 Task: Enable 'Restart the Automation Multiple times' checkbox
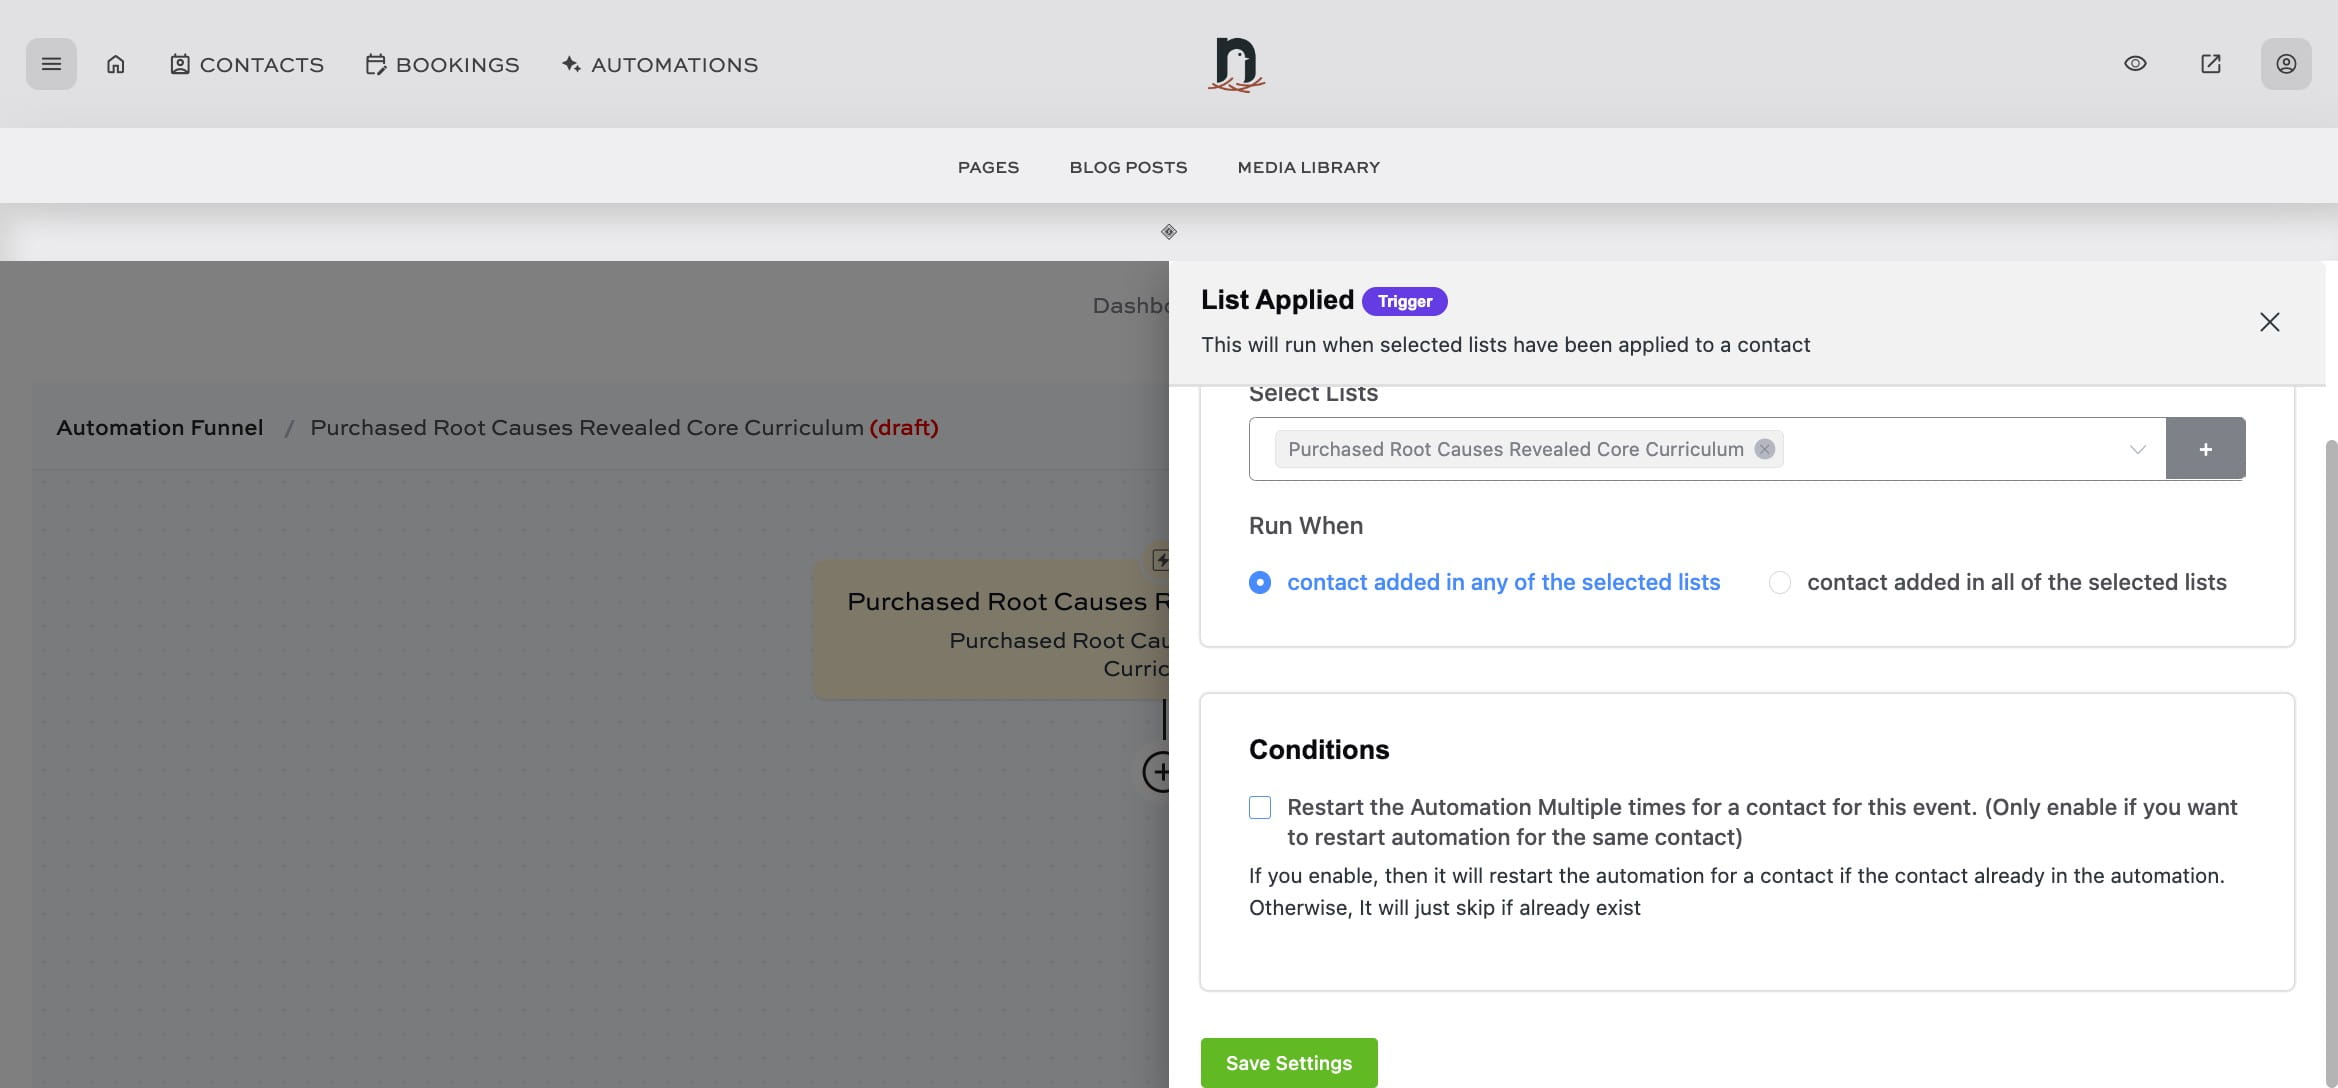1259,807
